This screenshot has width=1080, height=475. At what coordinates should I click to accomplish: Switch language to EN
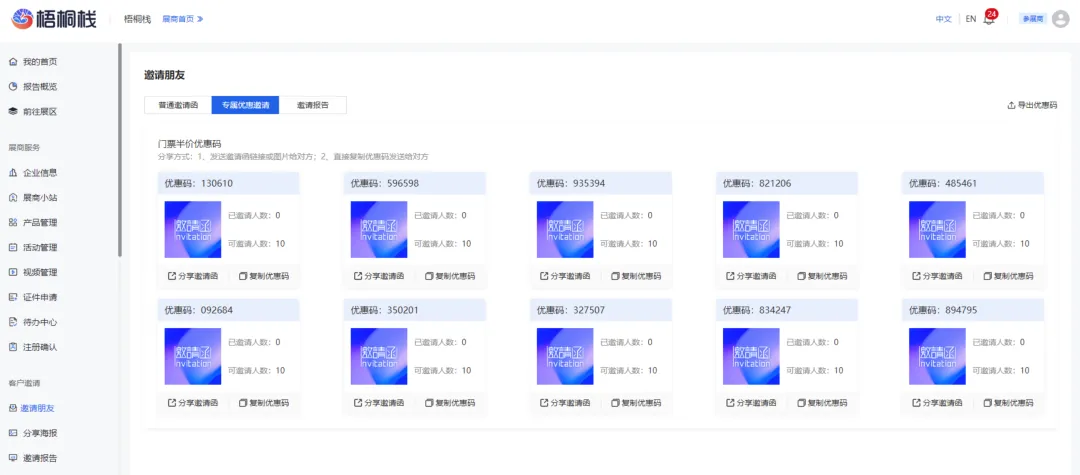pos(970,19)
